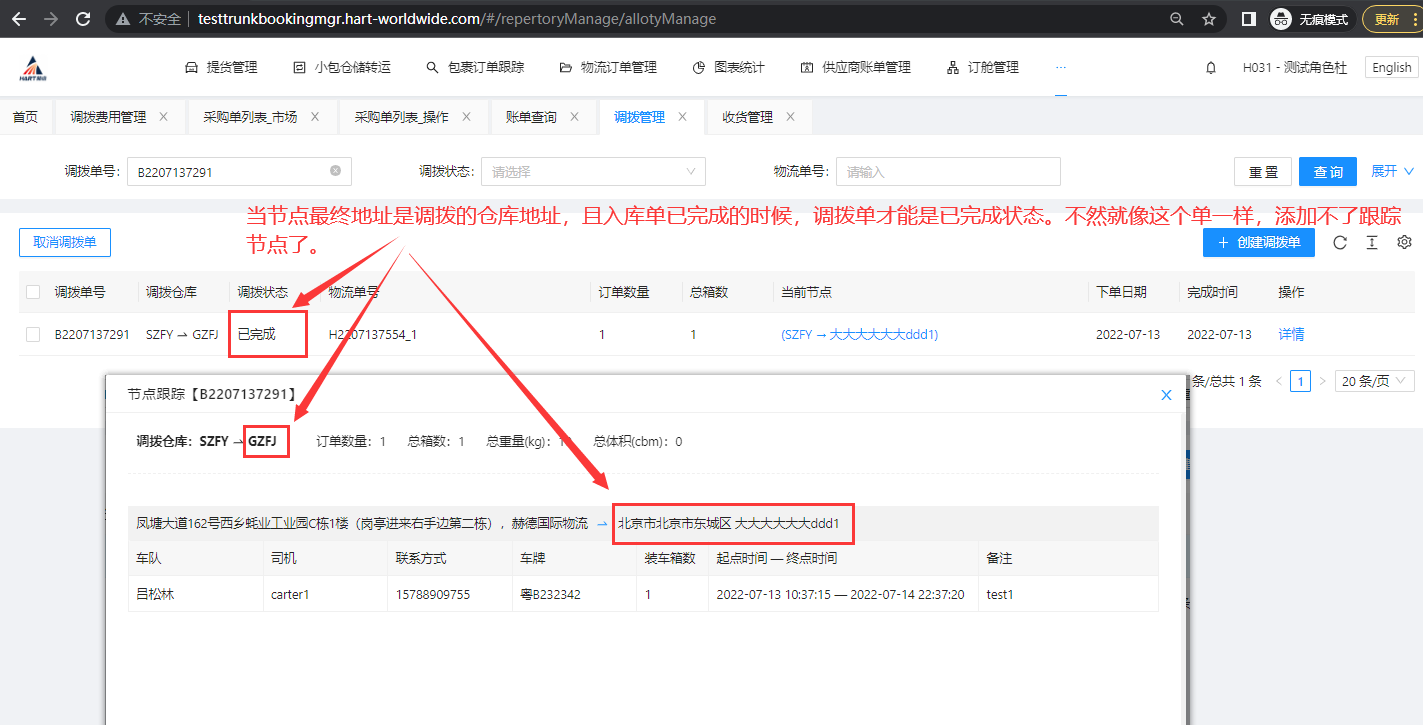Tick the select-all checkbox in the table header
This screenshot has height=725, width=1423.
click(34, 292)
